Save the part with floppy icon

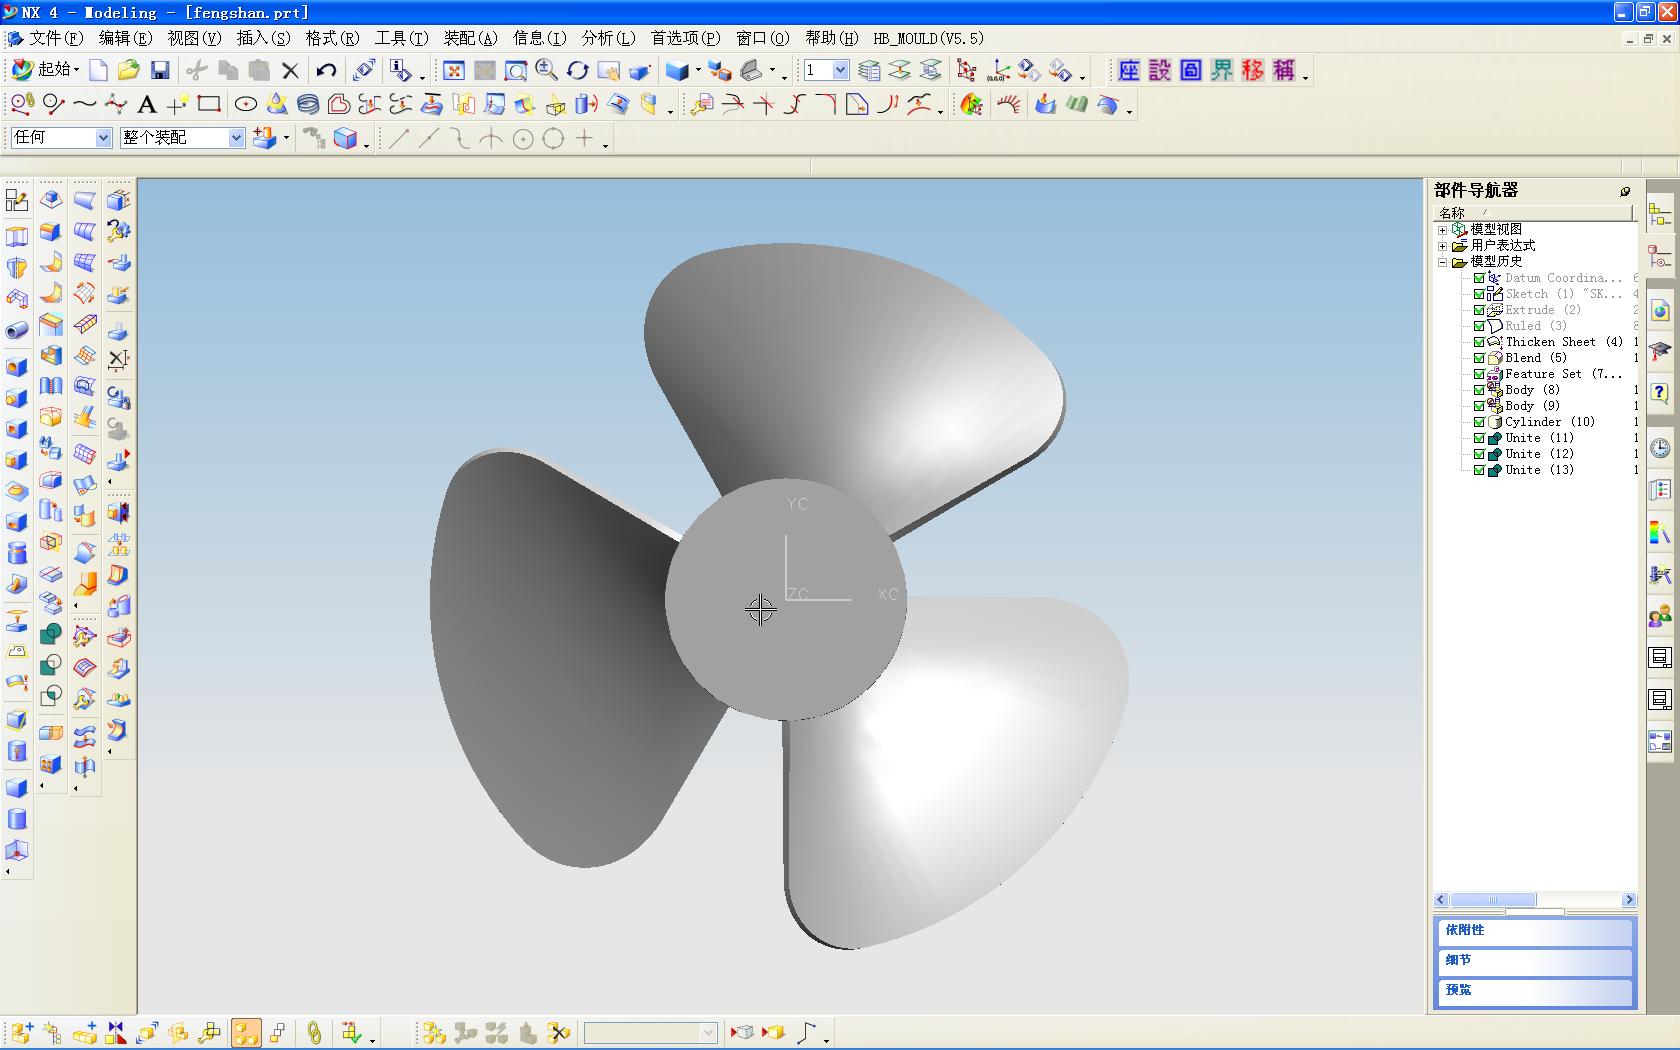click(x=160, y=70)
